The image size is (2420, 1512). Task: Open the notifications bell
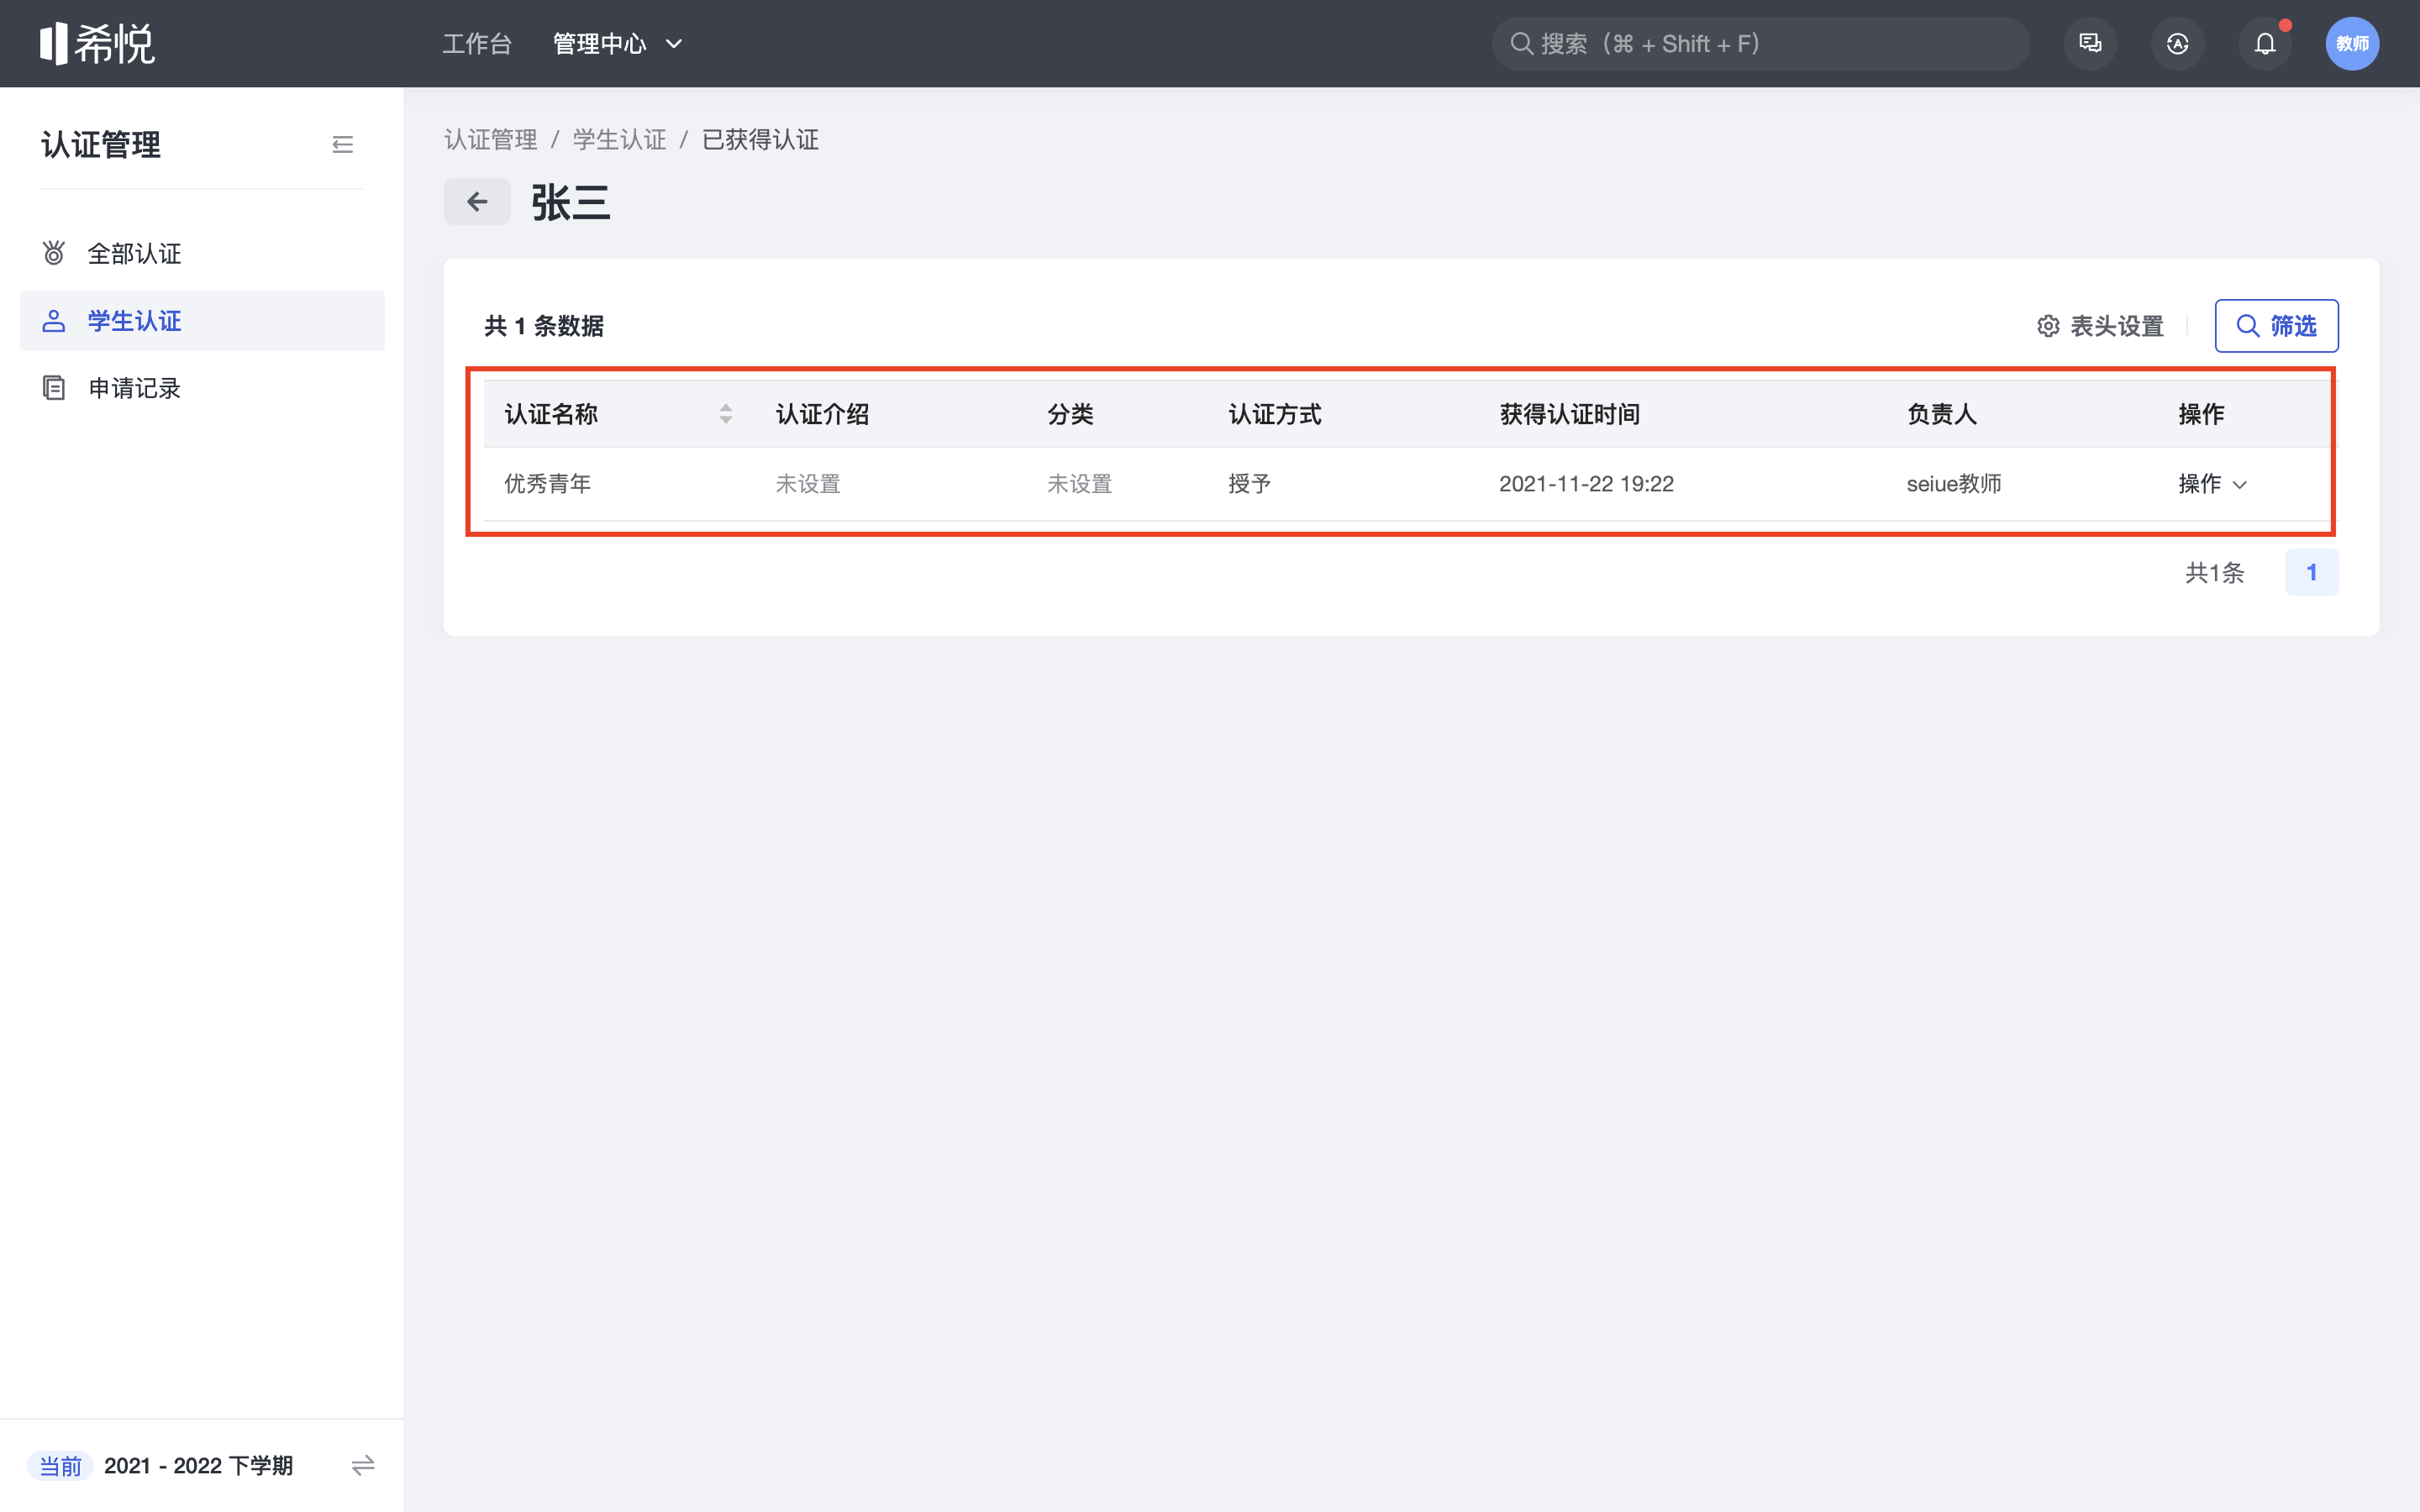click(2265, 44)
